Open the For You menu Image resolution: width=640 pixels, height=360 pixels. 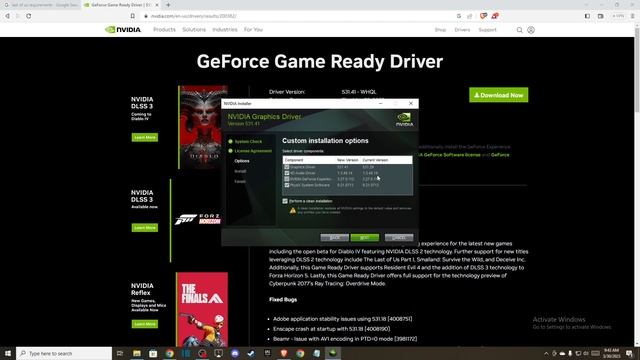tap(253, 30)
